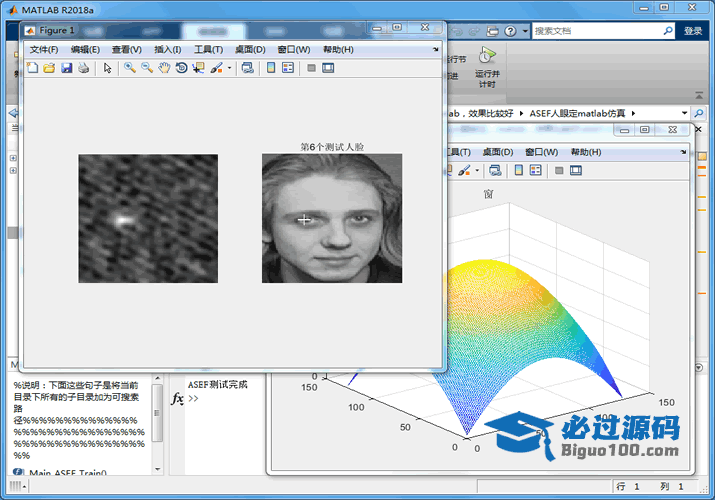Select the Zoom In tool in Figure 1
715x500 pixels.
click(130, 68)
